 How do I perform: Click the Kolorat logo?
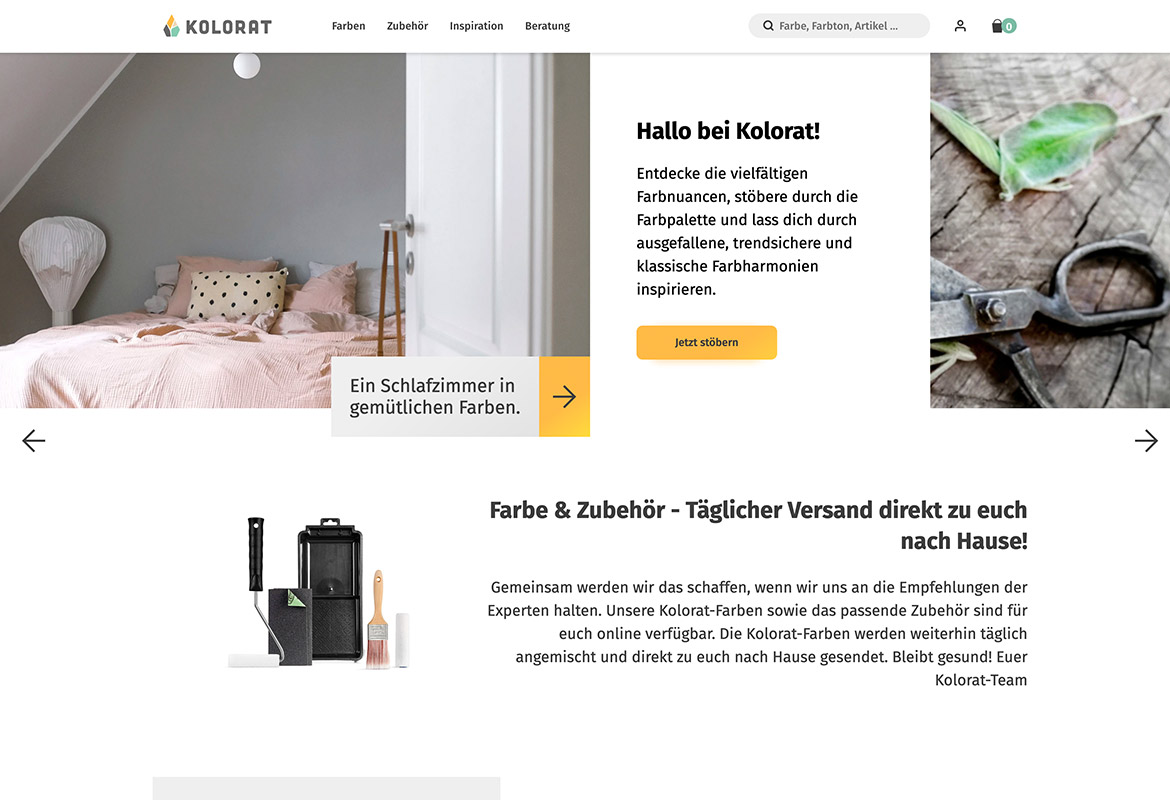pos(217,26)
